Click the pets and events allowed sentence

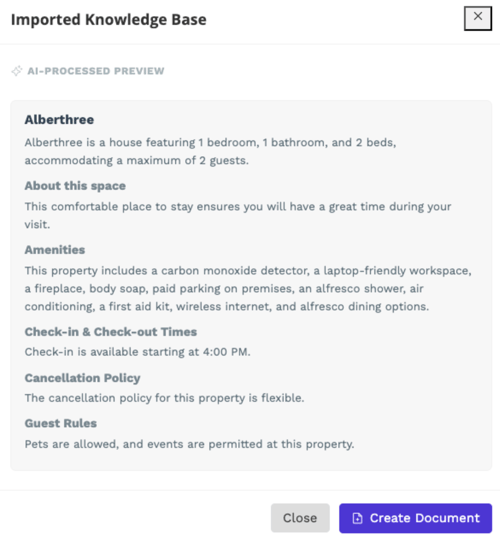pyautogui.click(x=189, y=444)
